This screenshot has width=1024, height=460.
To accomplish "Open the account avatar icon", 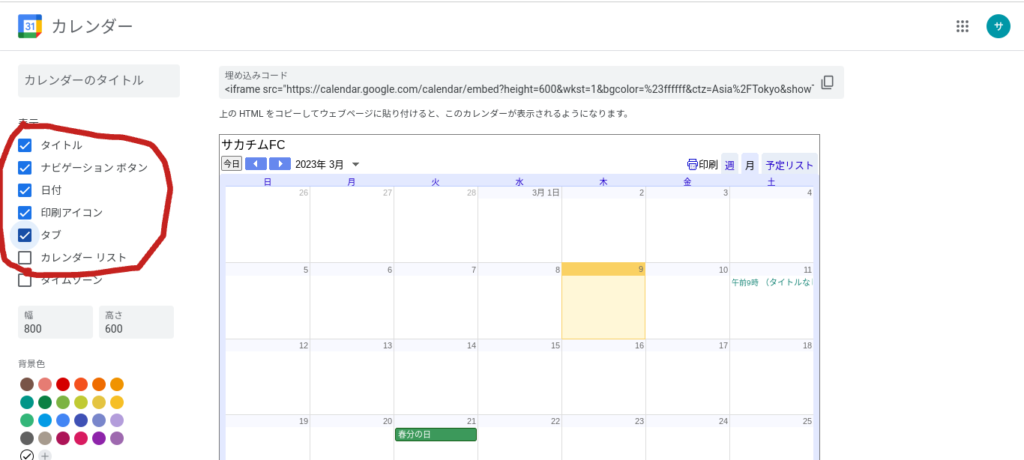I will 997,27.
